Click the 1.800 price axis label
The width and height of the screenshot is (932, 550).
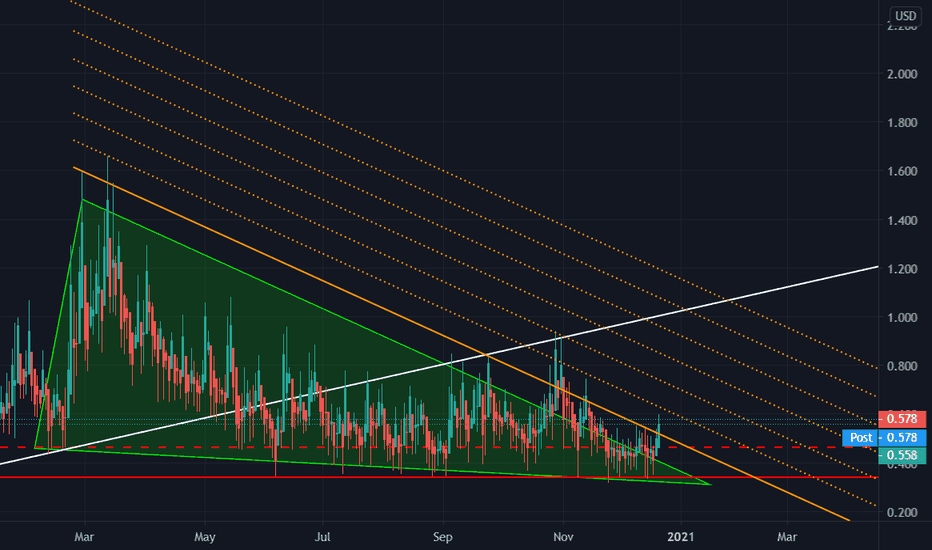click(x=902, y=123)
